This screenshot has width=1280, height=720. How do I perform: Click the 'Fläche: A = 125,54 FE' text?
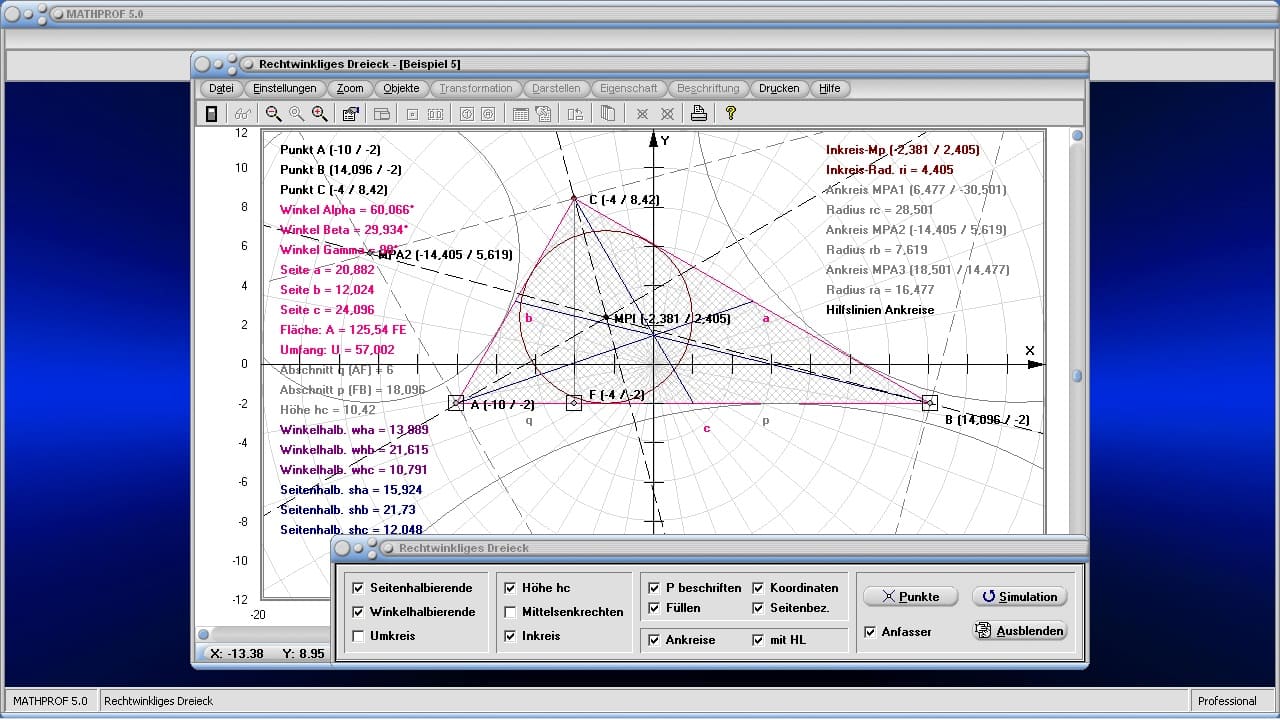pyautogui.click(x=343, y=330)
